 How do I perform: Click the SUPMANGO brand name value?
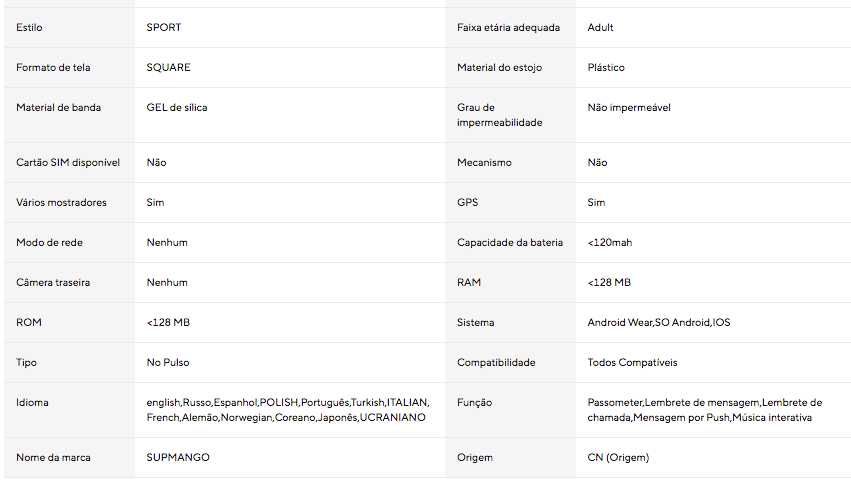(x=178, y=458)
